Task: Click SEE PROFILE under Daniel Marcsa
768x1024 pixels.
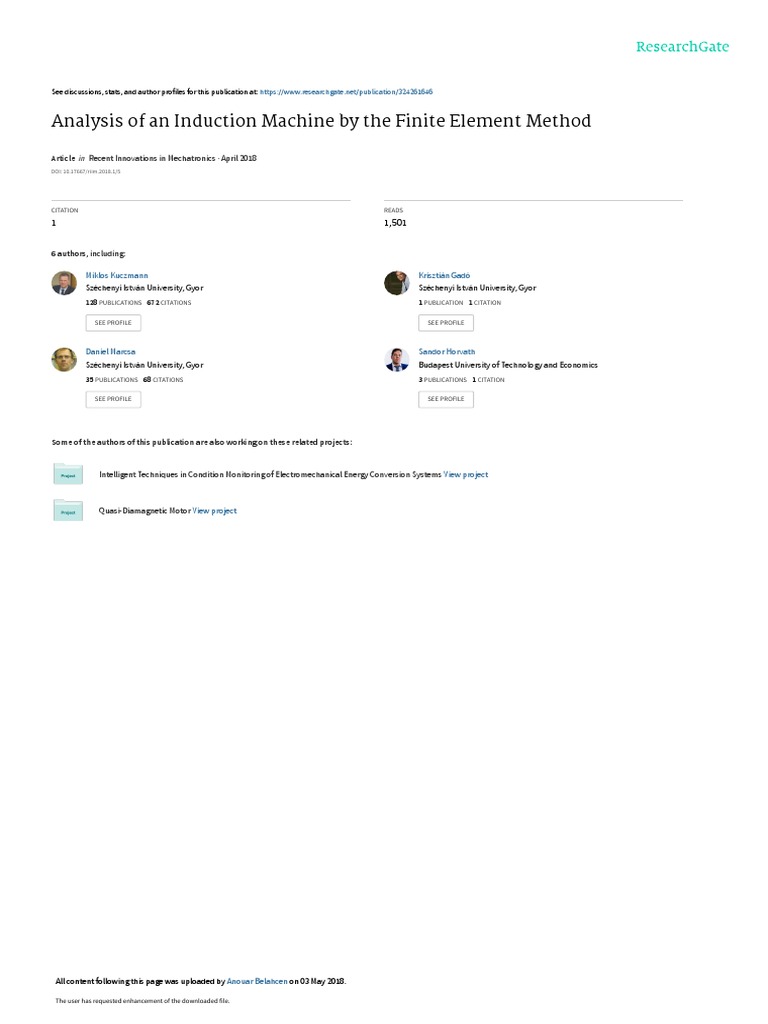Action: pos(113,399)
